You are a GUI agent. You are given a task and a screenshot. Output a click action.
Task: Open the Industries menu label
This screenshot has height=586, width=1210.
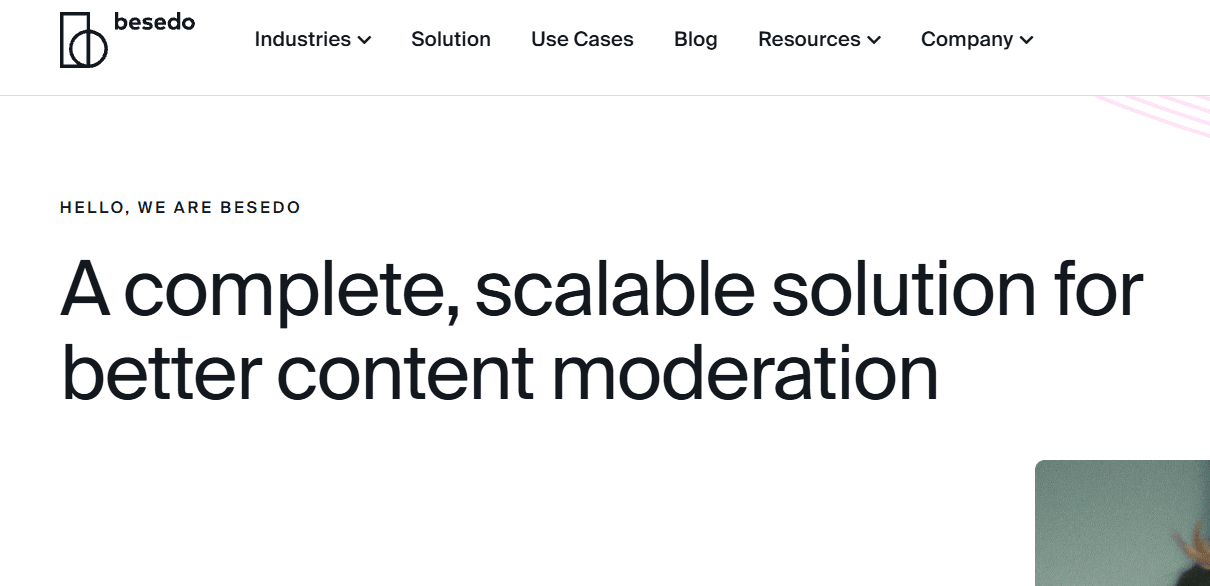tap(303, 39)
